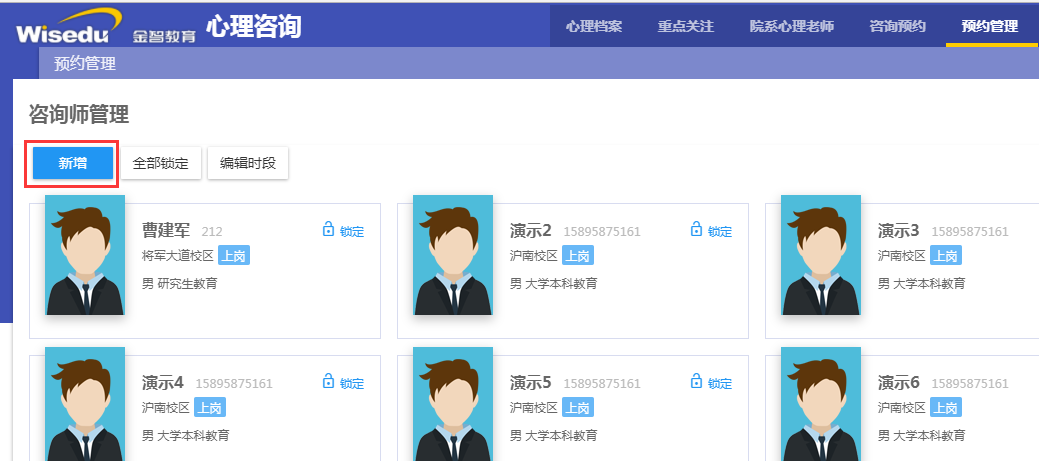Screen dimensions: 1039x461
Task: Click 上岗 badge on 曹建军 card
Action: pos(234,256)
